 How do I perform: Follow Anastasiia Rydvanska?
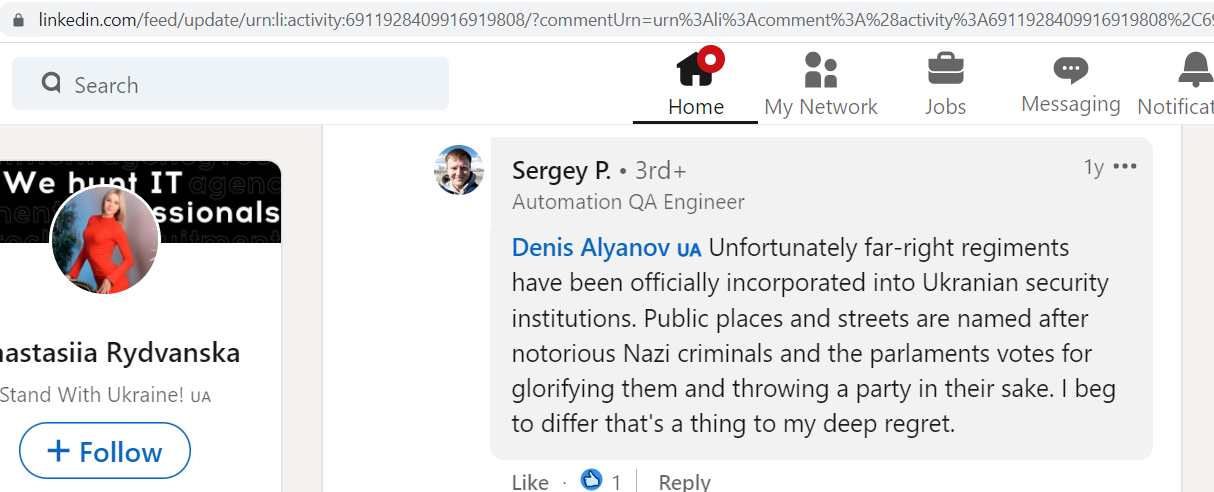pos(105,451)
